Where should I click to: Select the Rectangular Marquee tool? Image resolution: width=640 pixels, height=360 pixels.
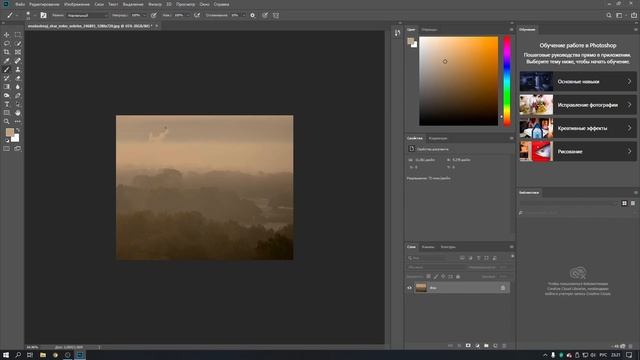18,35
